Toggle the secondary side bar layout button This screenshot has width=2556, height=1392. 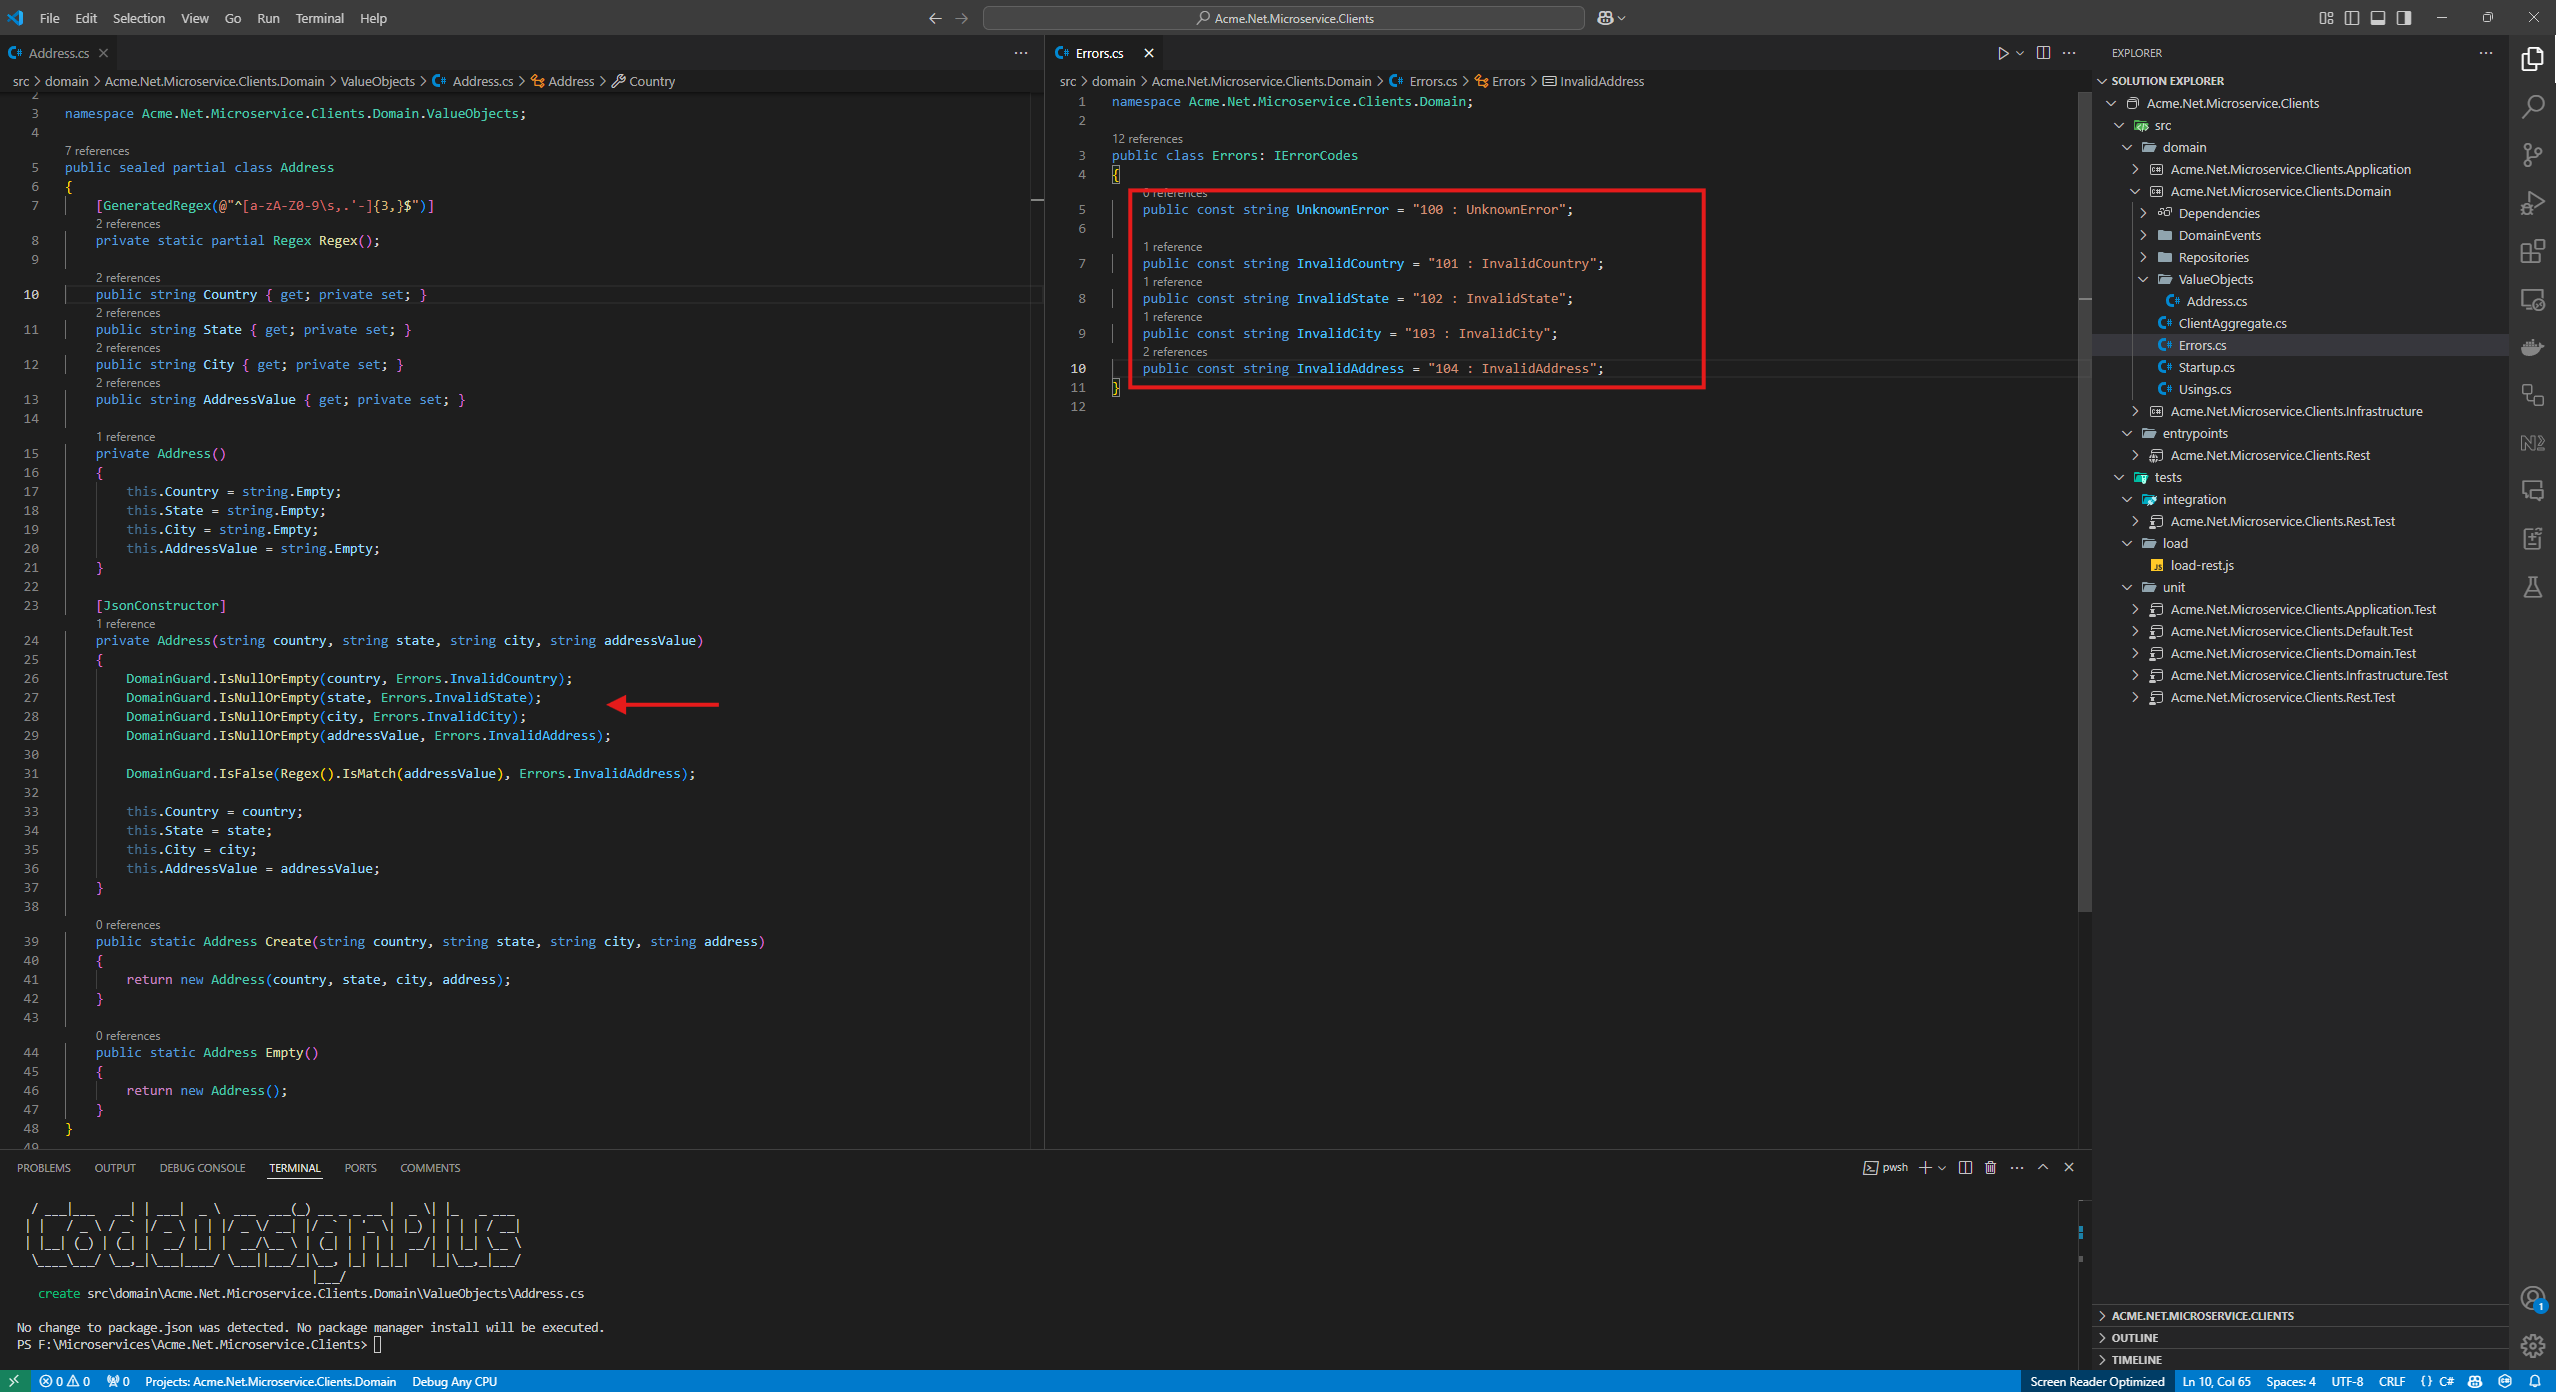2404,18
